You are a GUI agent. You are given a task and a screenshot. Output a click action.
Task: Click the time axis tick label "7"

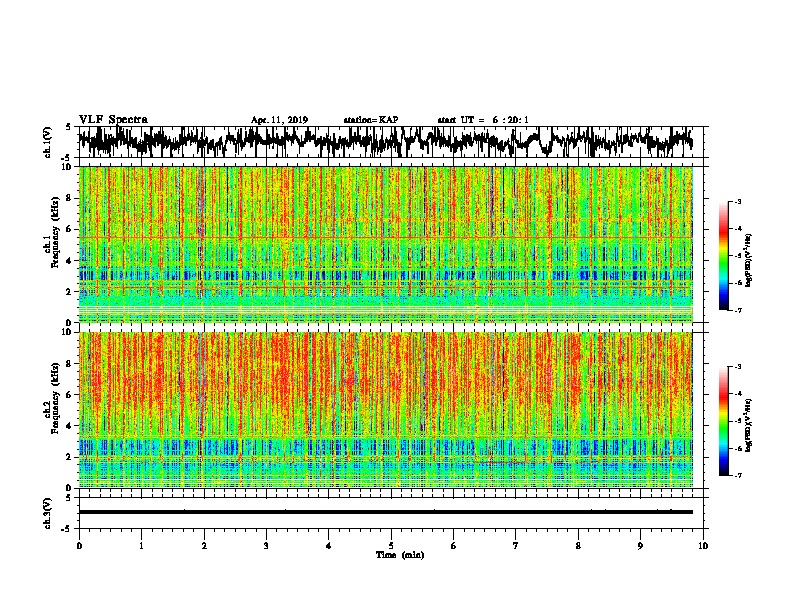(516, 546)
